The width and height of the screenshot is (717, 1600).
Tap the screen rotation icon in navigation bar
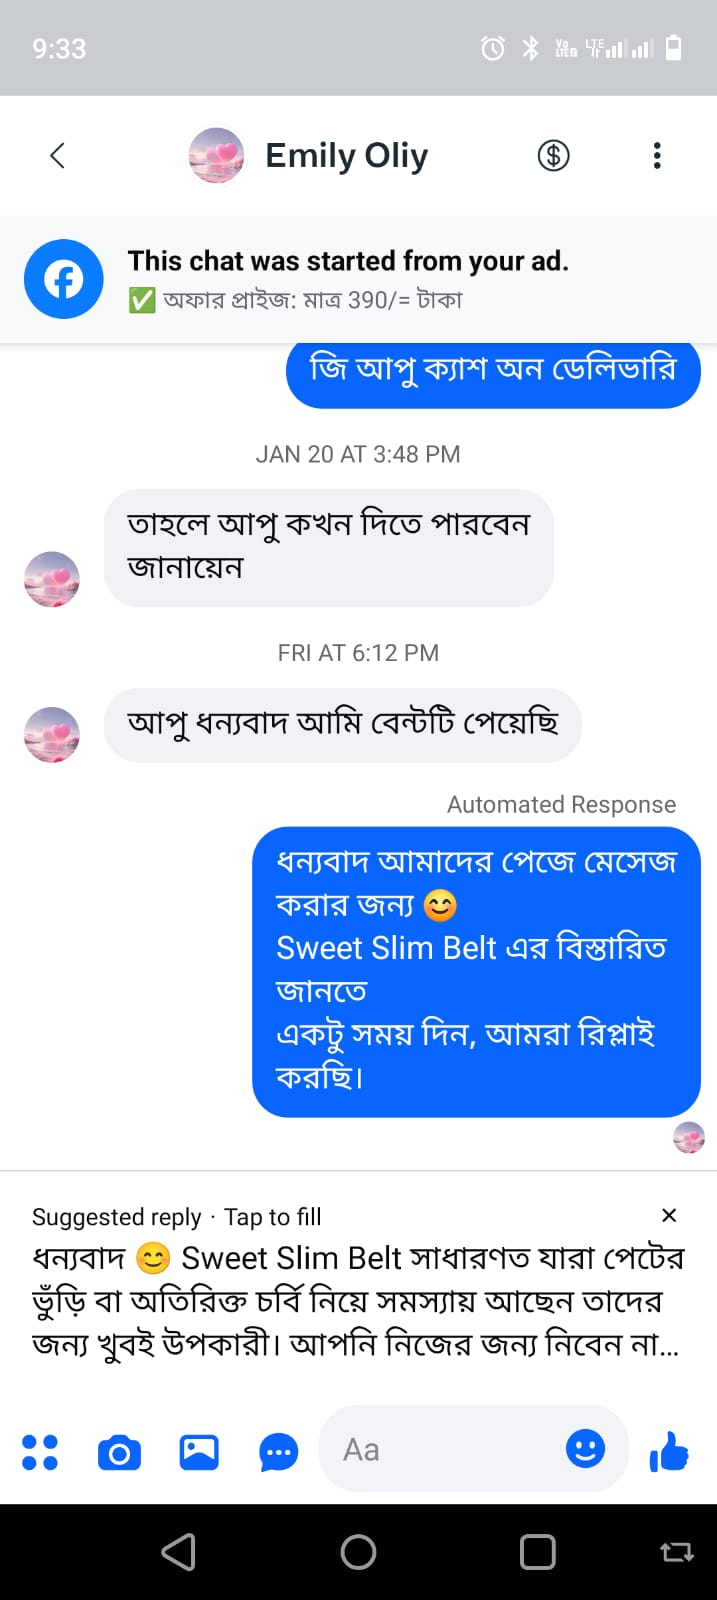coord(676,1552)
